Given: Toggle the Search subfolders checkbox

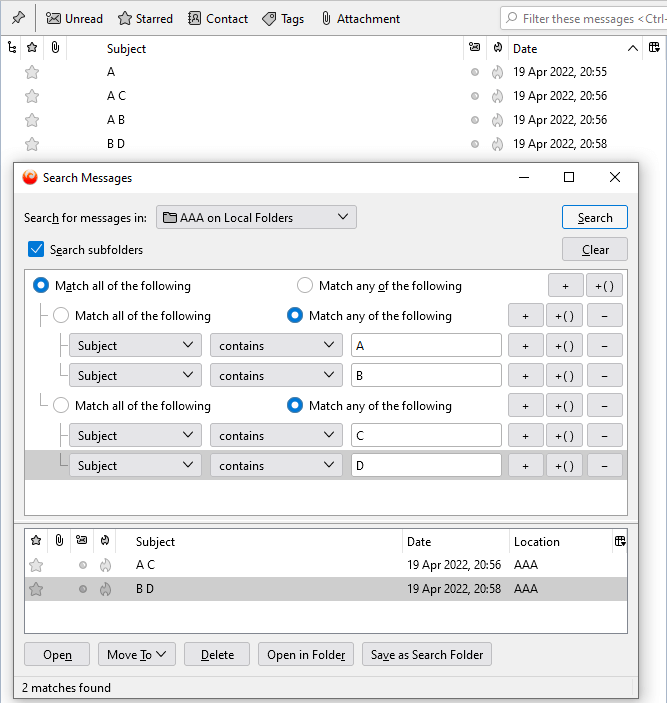Looking at the screenshot, I should click(36, 249).
